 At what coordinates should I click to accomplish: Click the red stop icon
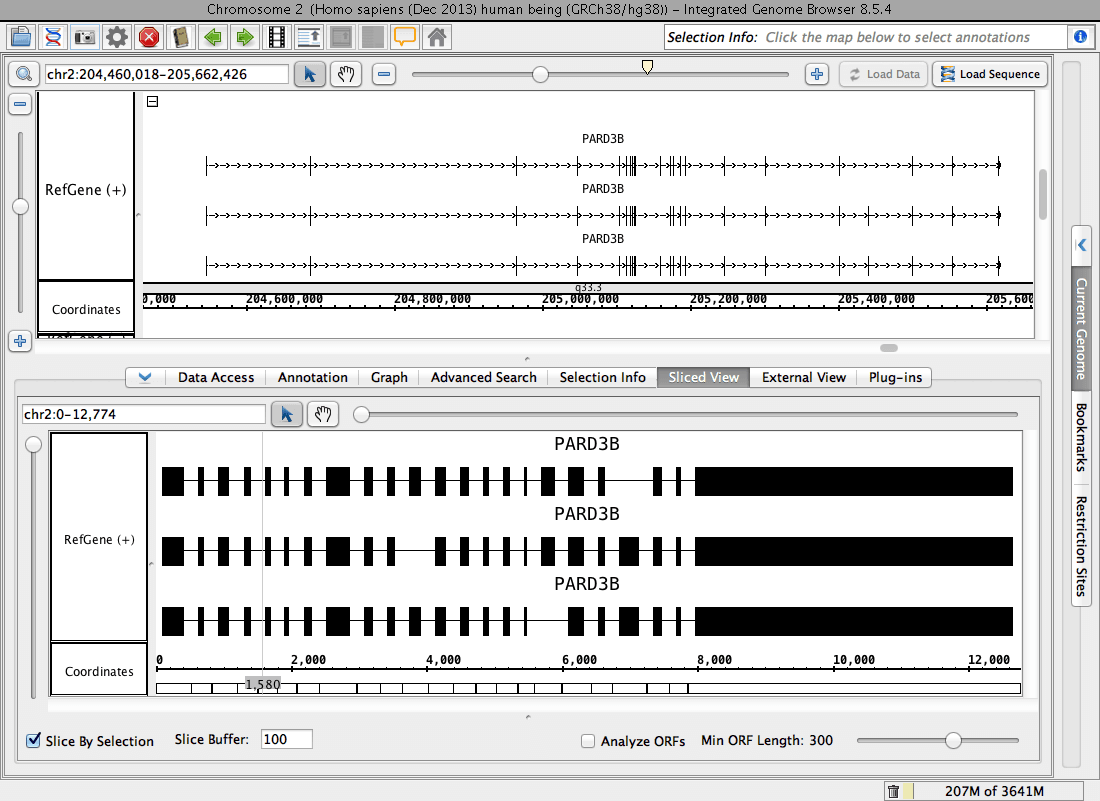[x=149, y=38]
